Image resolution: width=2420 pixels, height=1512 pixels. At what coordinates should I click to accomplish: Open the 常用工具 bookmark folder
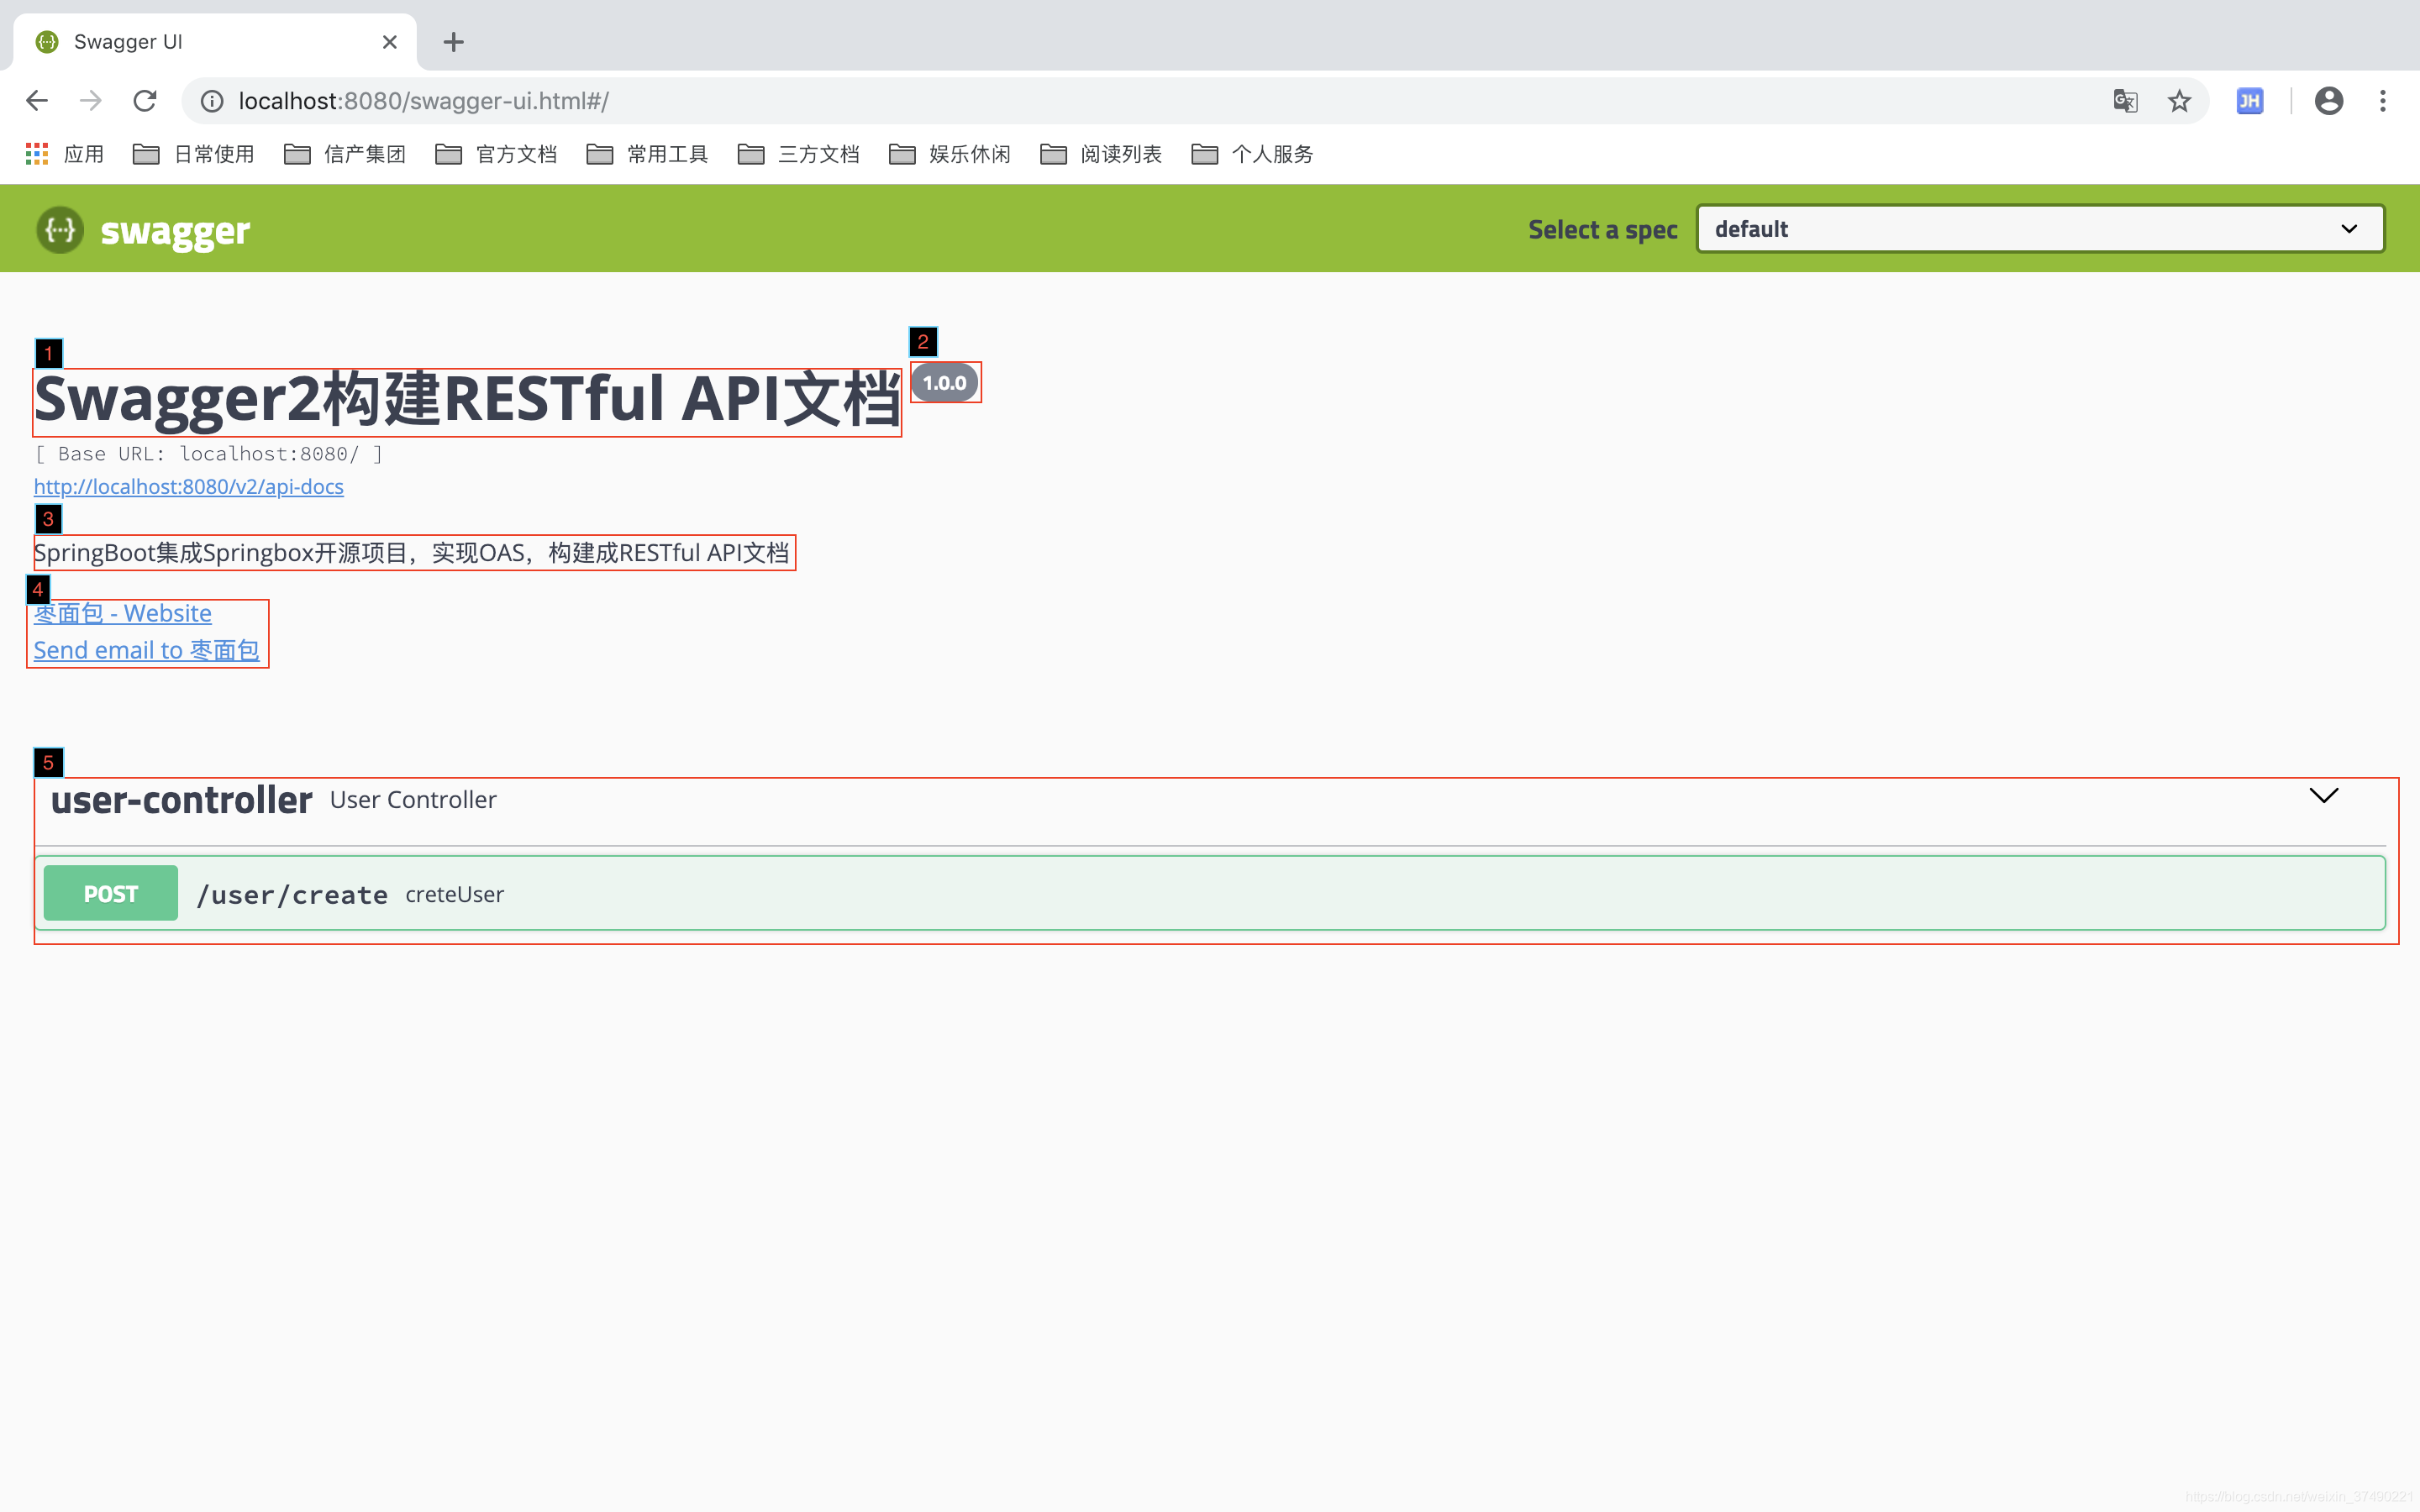pos(647,154)
